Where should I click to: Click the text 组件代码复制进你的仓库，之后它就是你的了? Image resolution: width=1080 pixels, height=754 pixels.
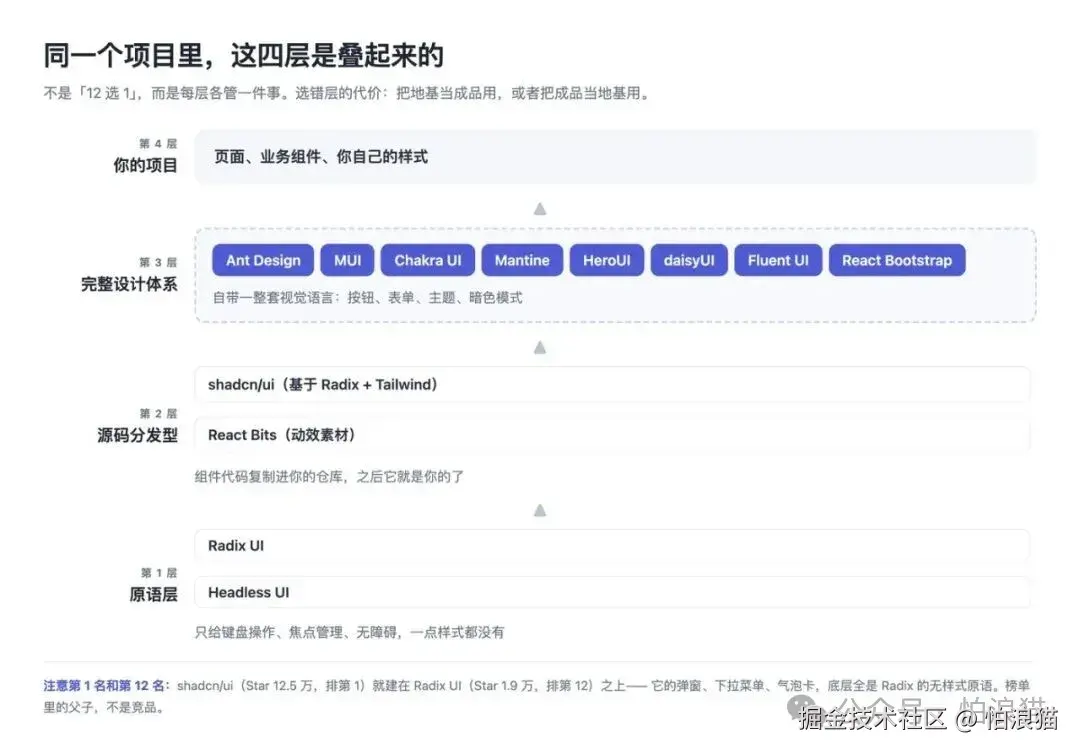[x=329, y=477]
